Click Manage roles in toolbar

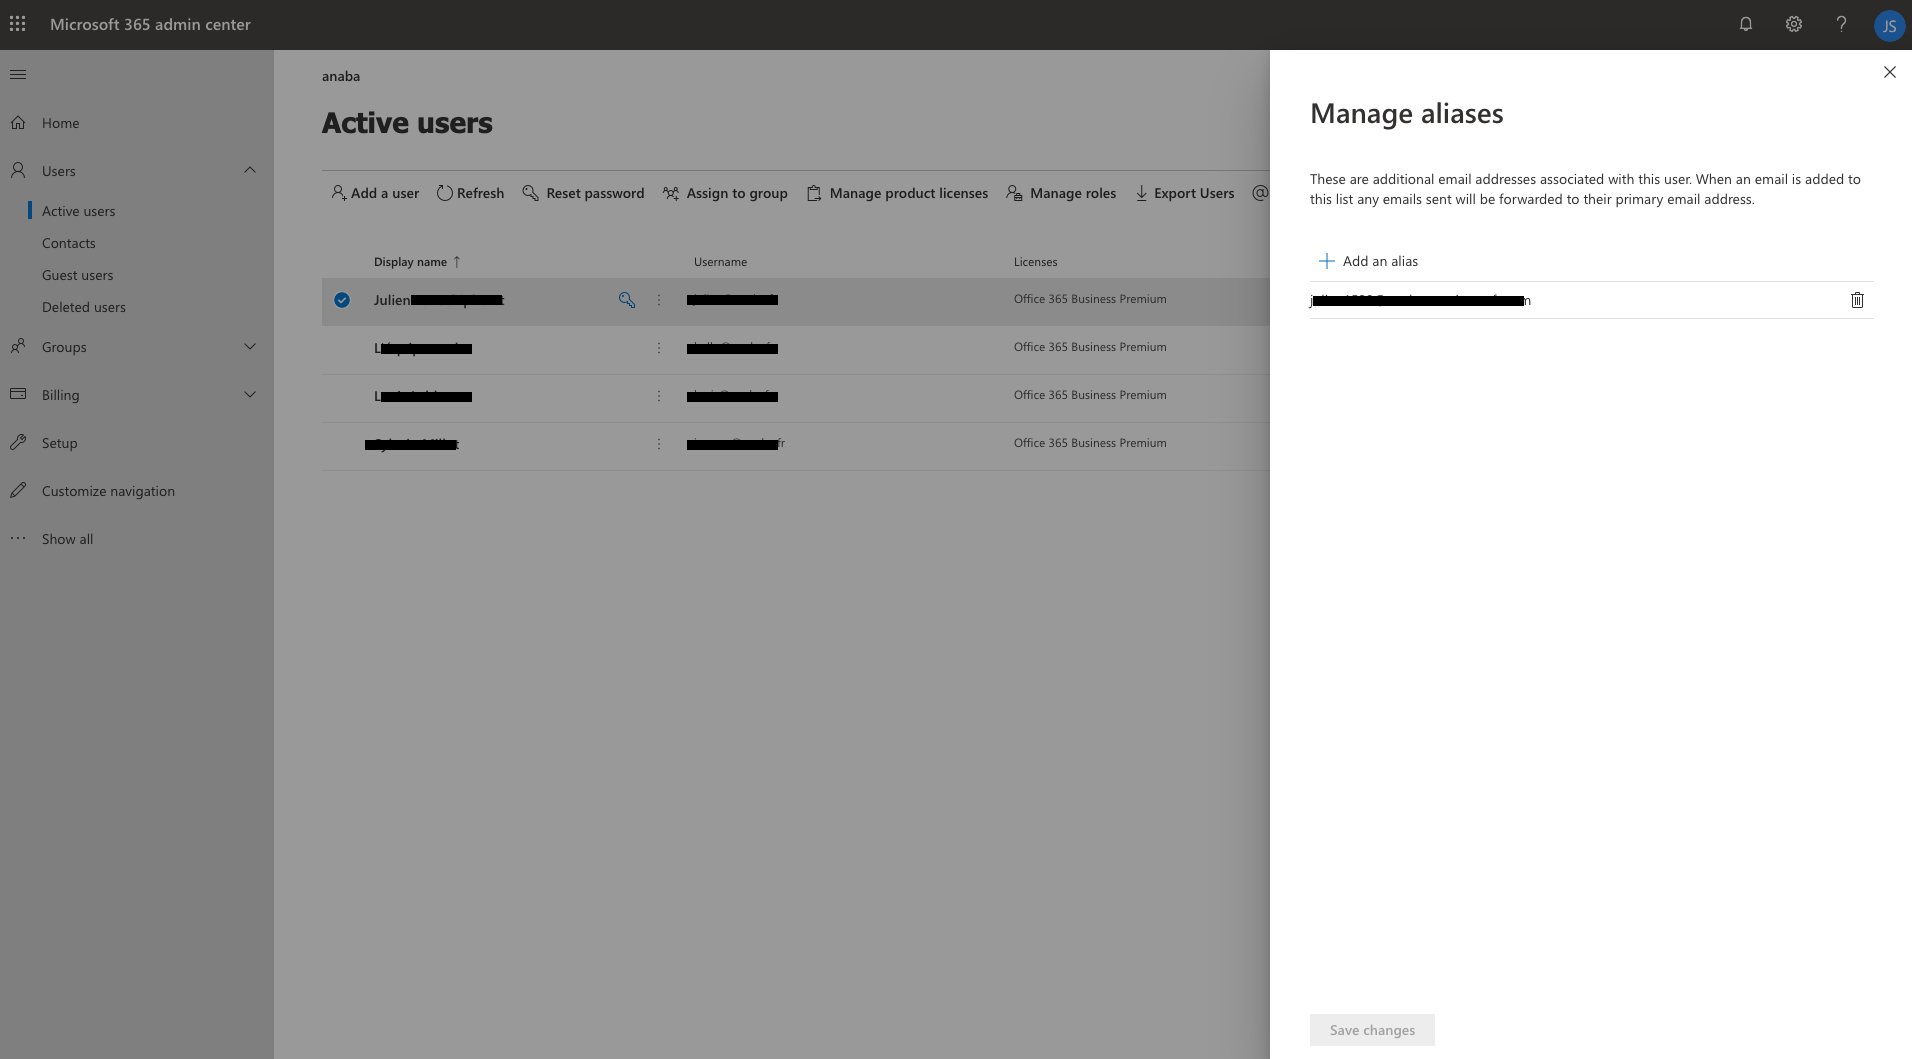pos(1061,193)
